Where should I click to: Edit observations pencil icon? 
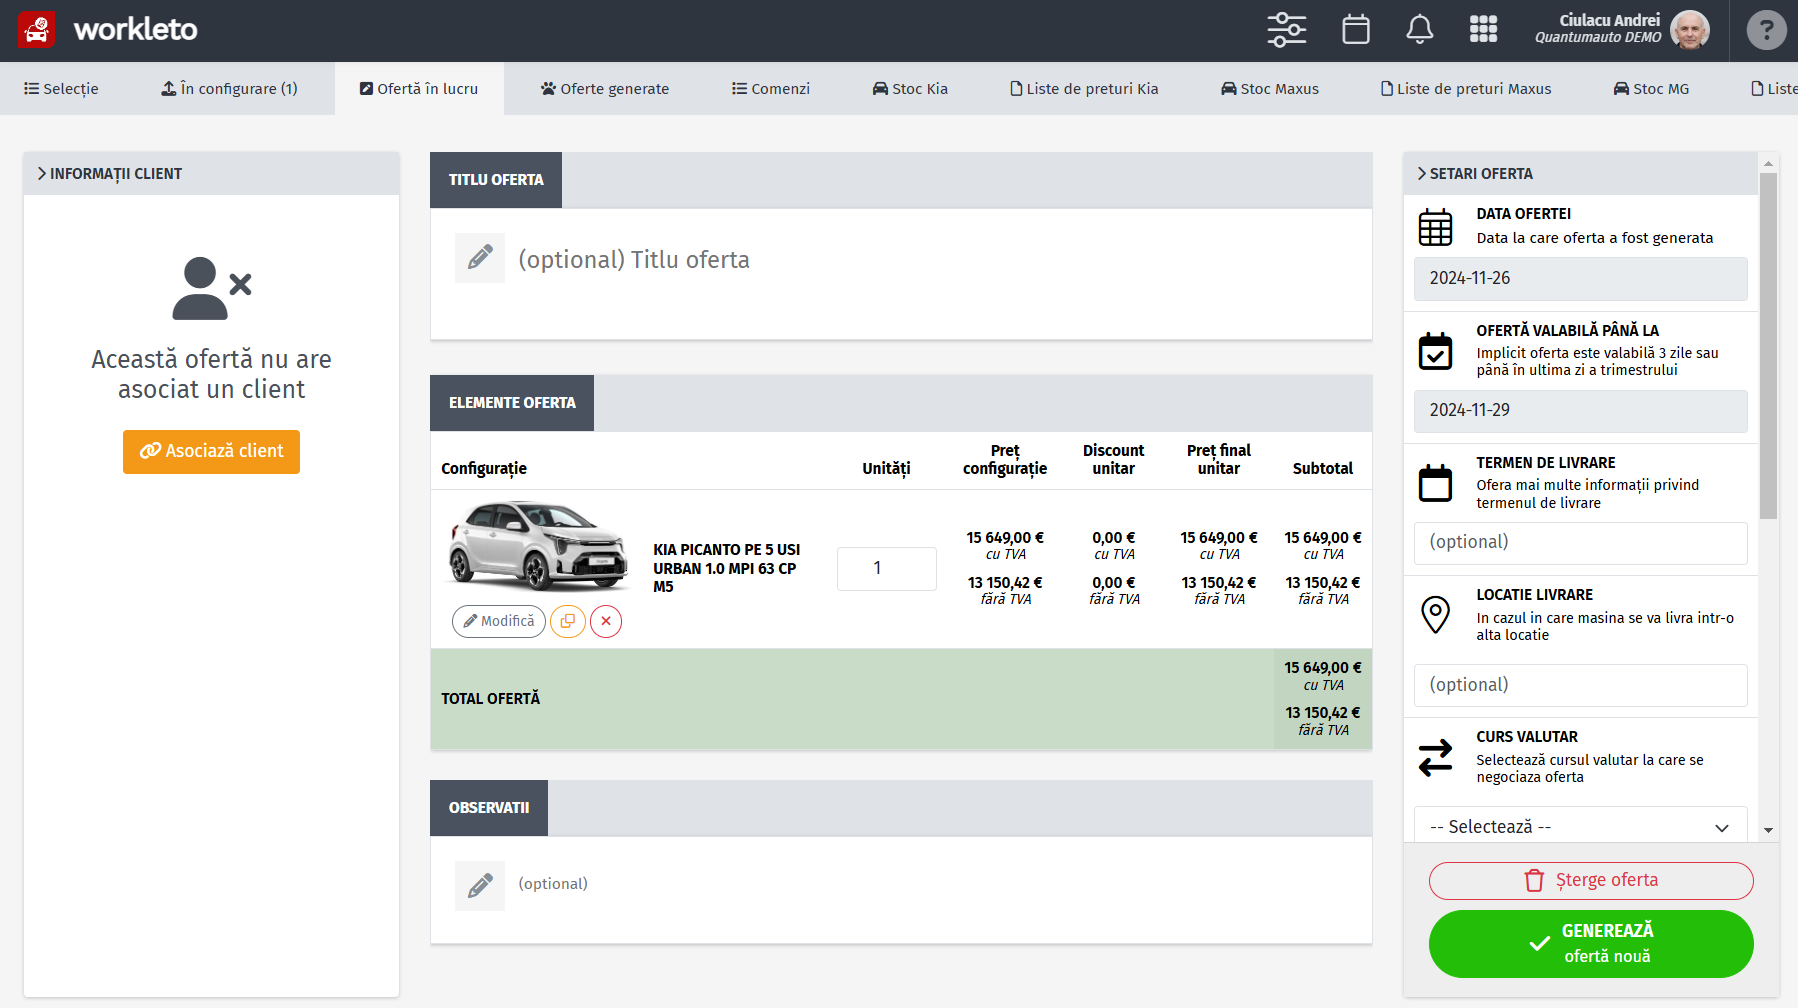(x=480, y=886)
